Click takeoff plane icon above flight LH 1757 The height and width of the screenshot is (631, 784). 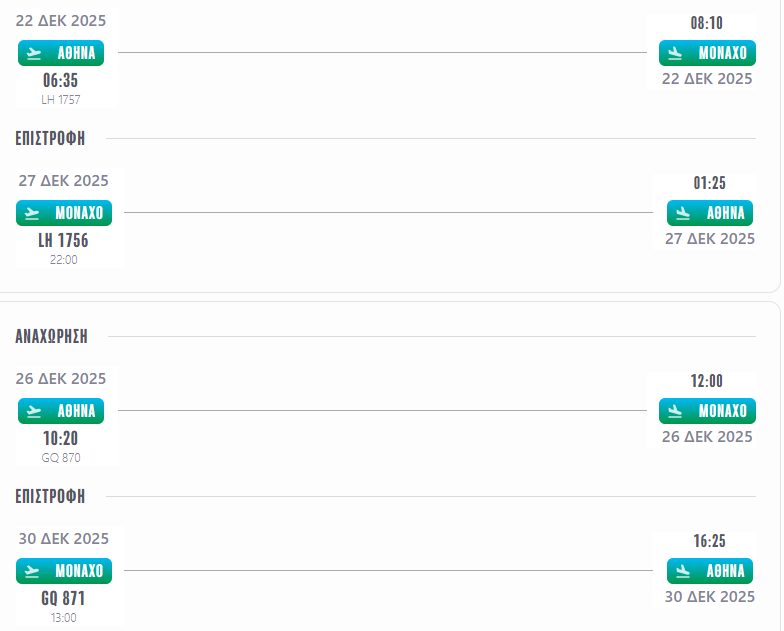point(35,53)
